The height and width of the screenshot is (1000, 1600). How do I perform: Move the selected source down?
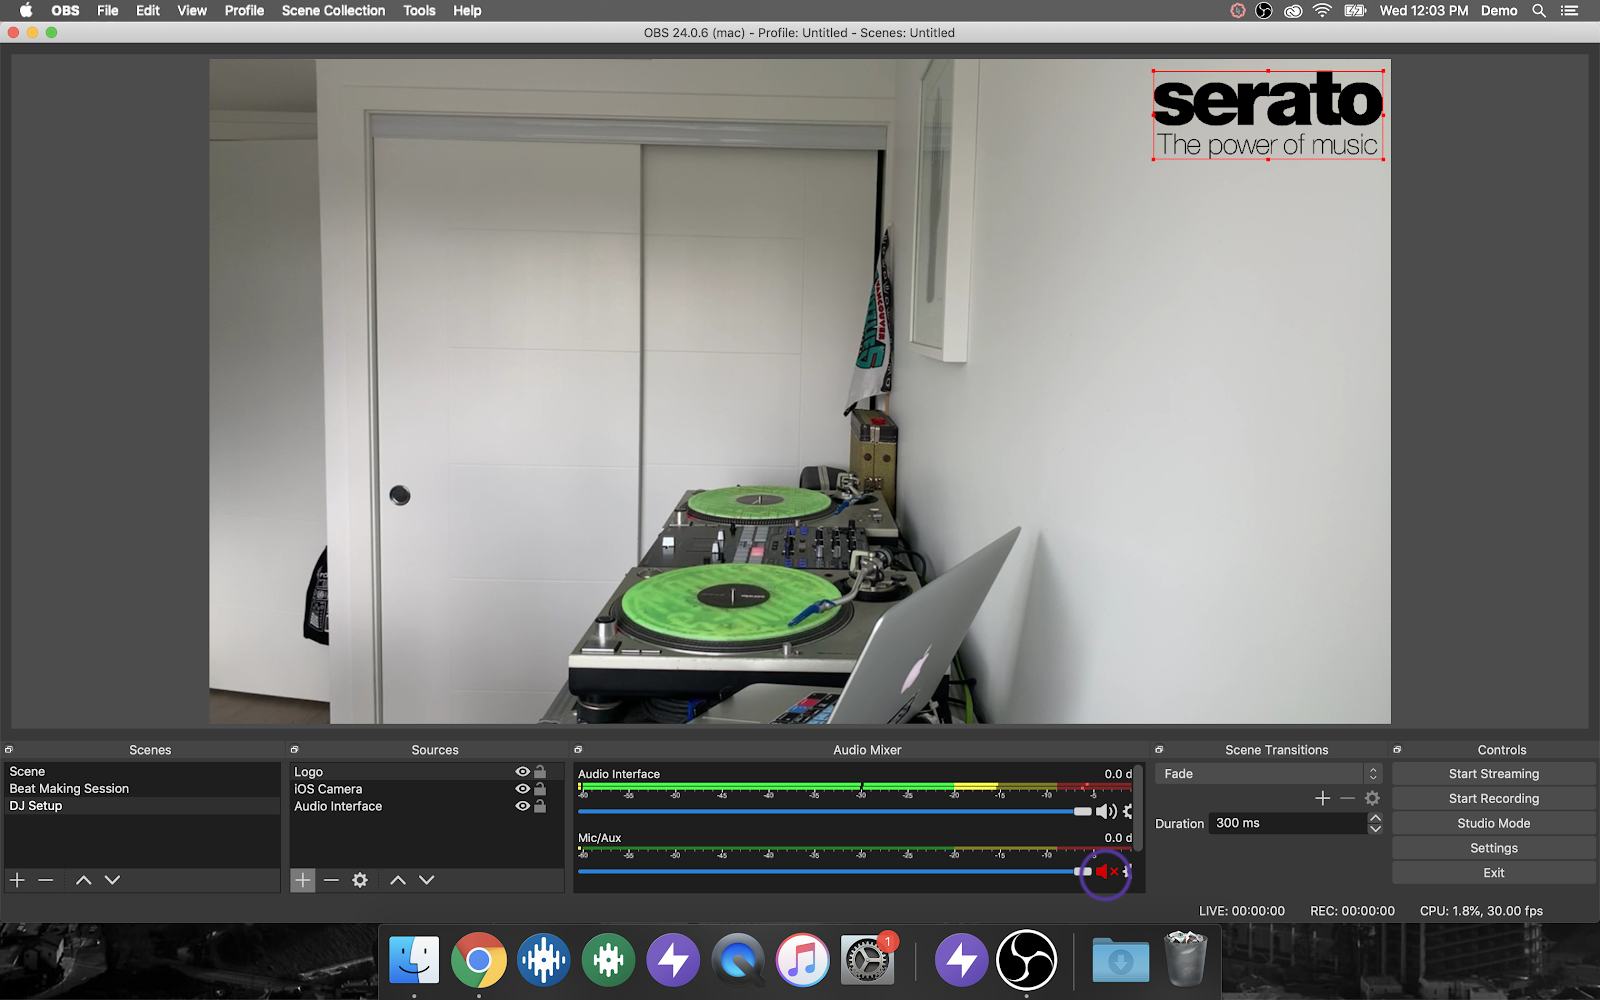click(427, 880)
